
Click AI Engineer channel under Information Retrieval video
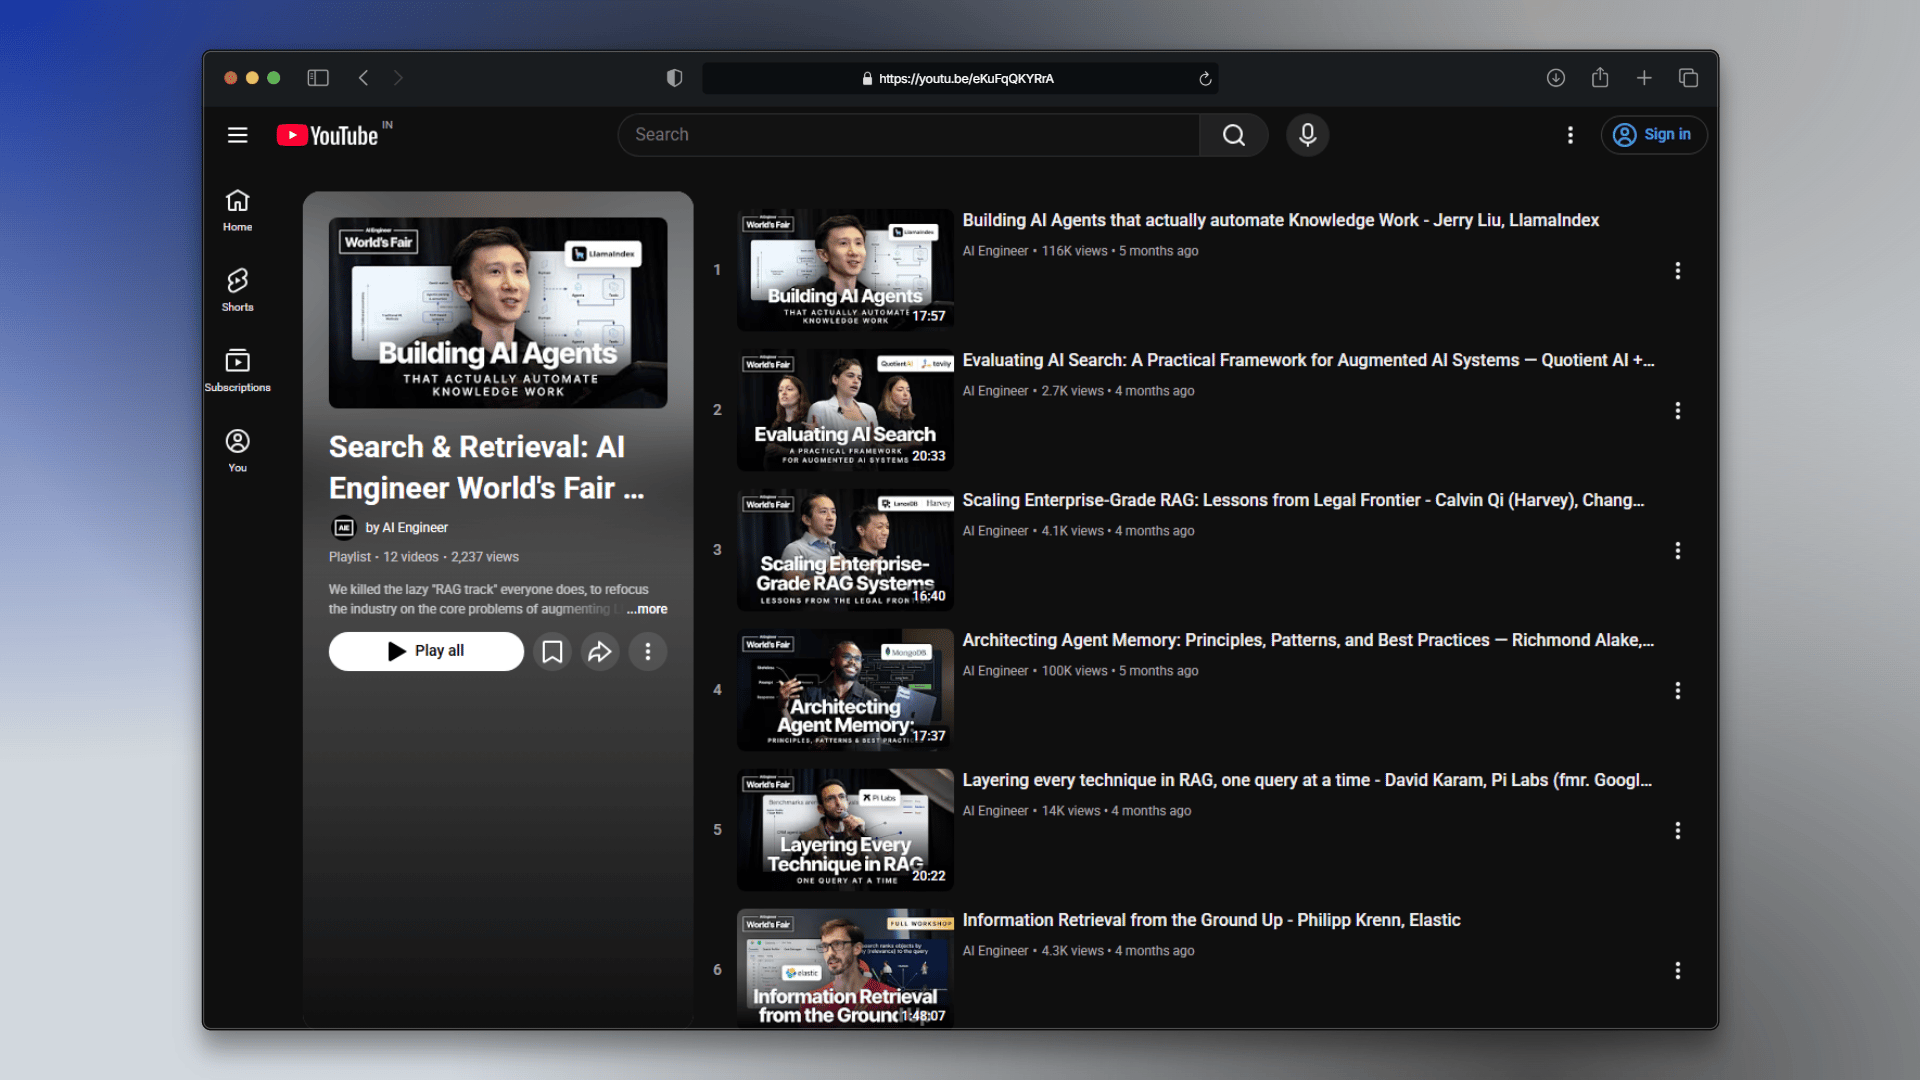995,951
